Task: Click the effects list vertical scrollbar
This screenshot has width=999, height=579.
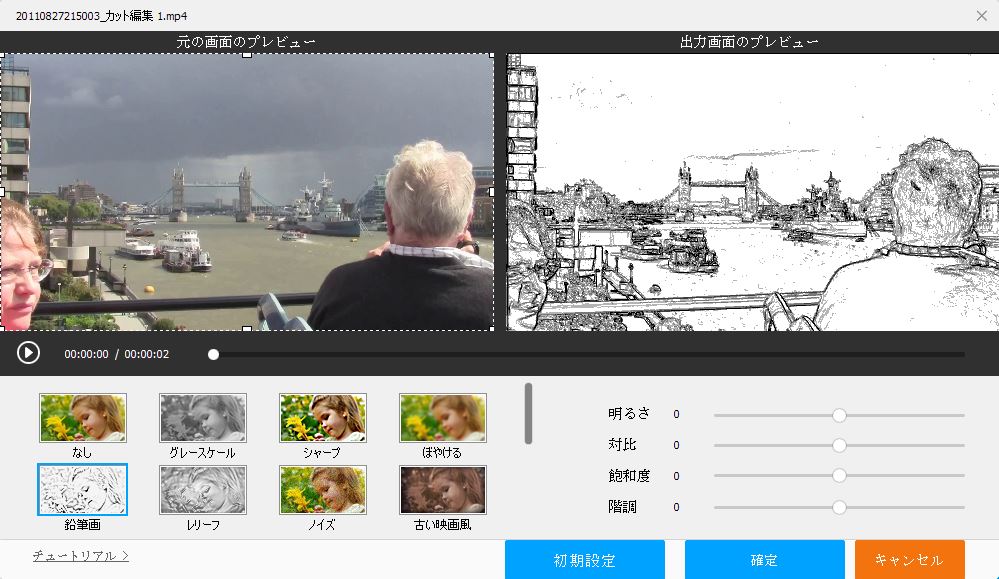Action: 528,413
